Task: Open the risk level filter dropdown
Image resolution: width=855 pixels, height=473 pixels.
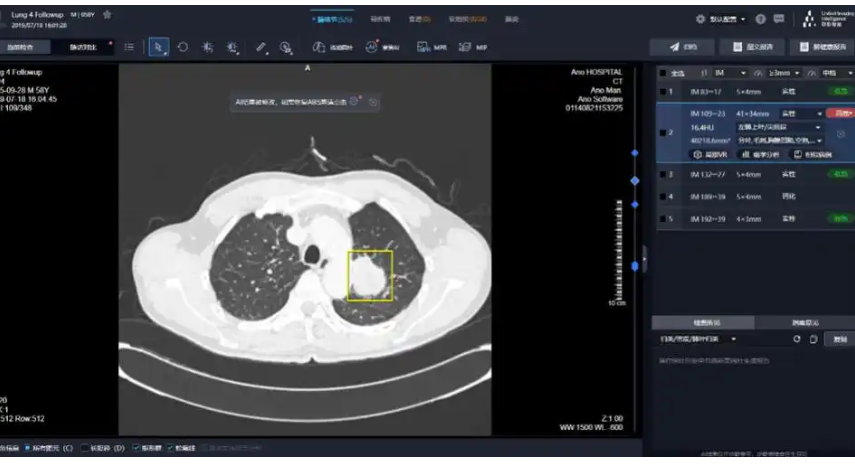Action: [836, 73]
